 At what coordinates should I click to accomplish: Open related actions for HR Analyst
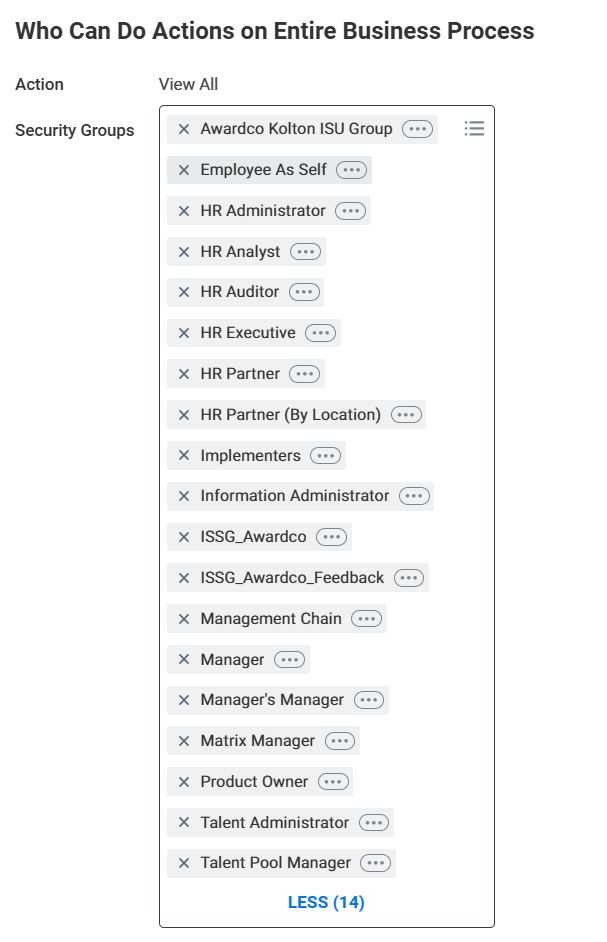305,252
